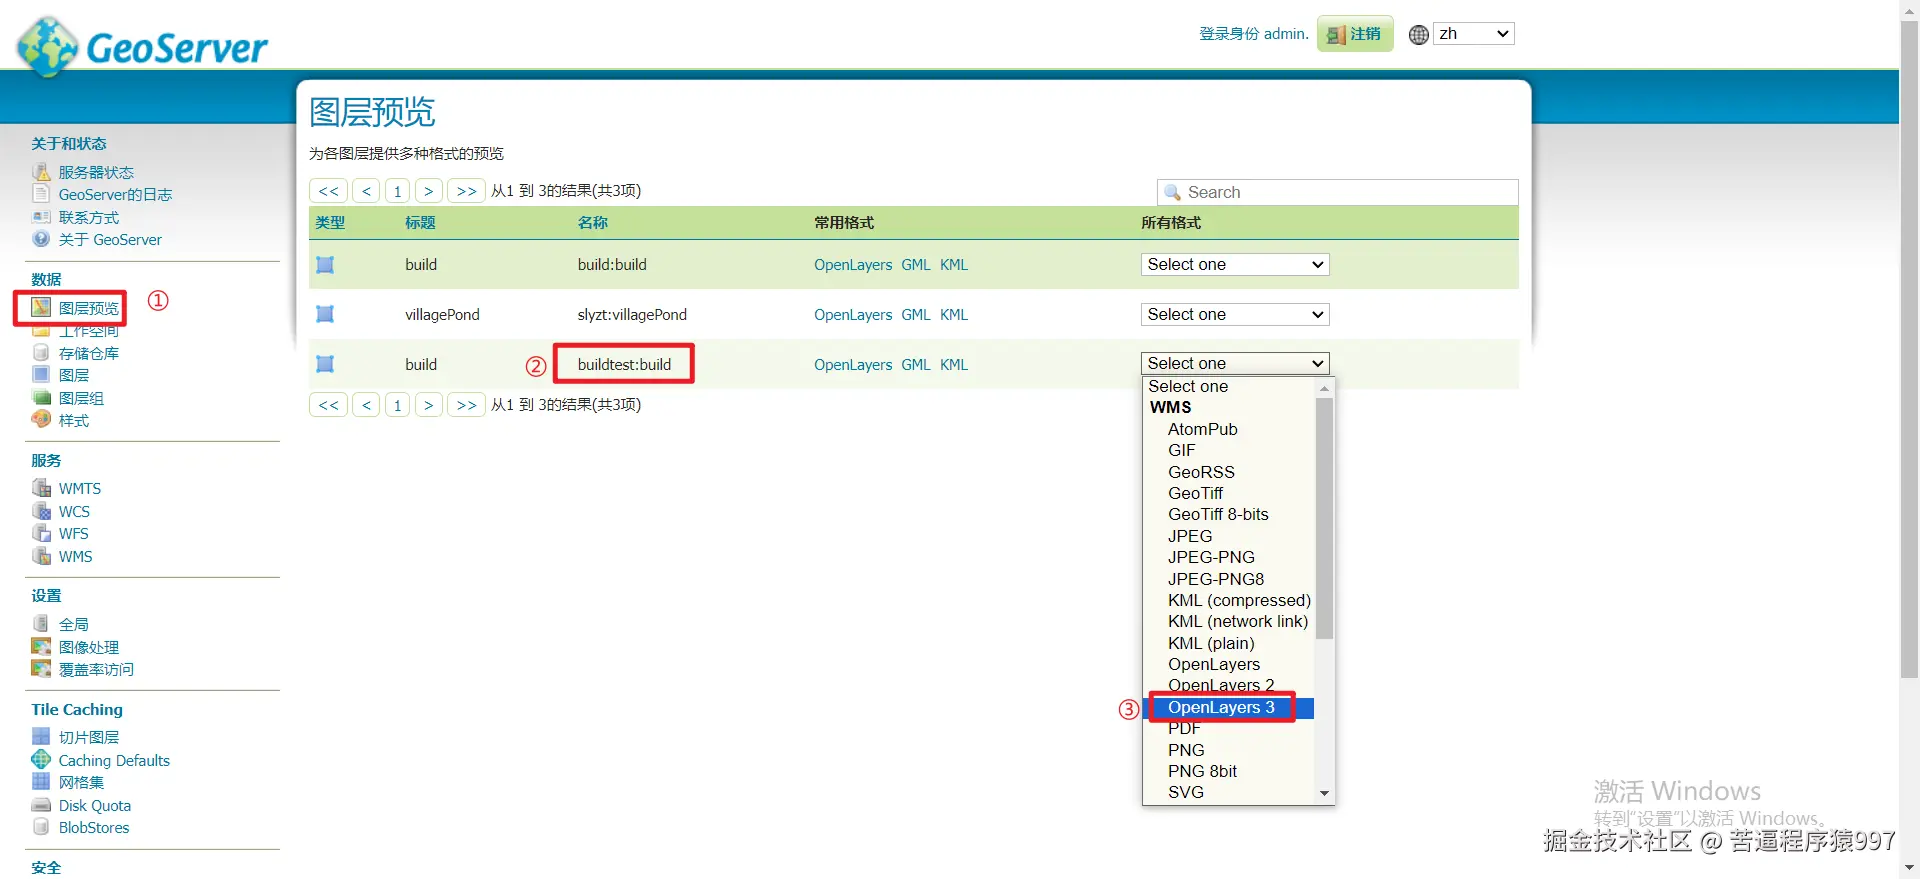
Task: Click the BlobStores icon
Action: (41, 827)
